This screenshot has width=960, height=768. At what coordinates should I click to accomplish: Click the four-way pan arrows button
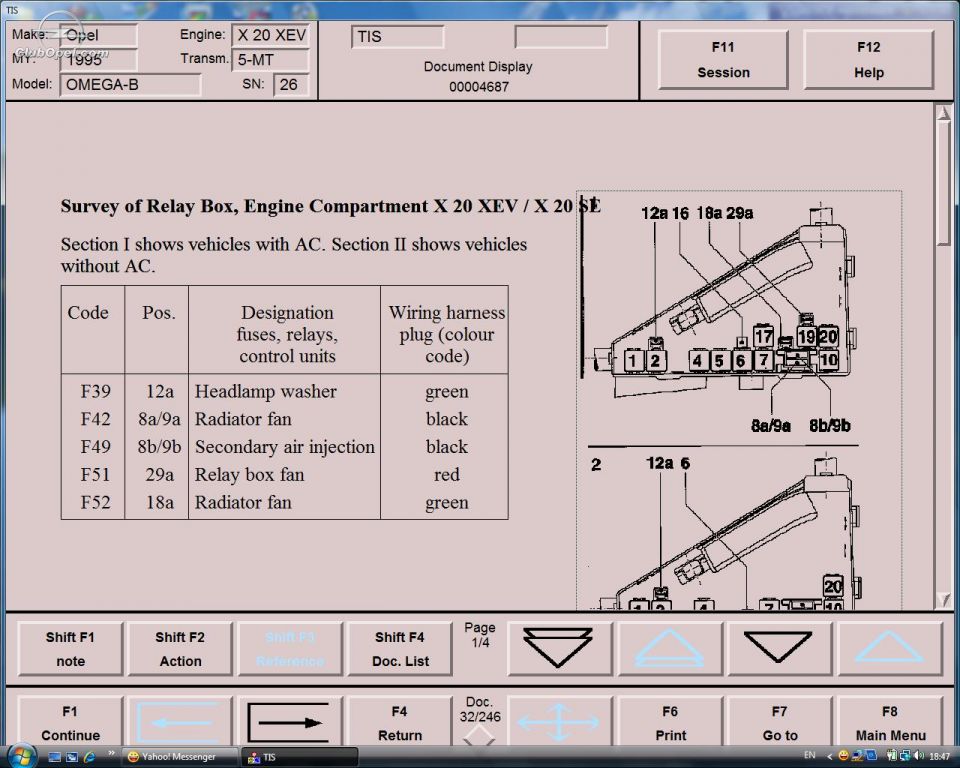[x=559, y=722]
